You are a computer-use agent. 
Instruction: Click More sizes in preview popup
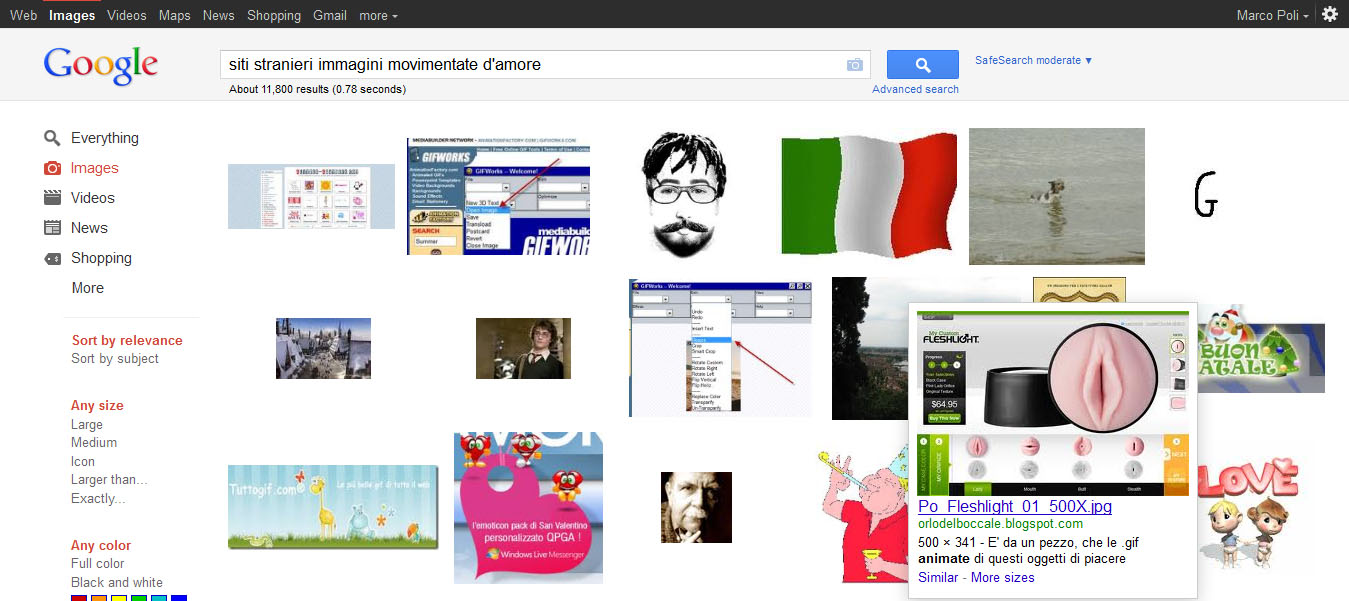pyautogui.click(x=1003, y=578)
